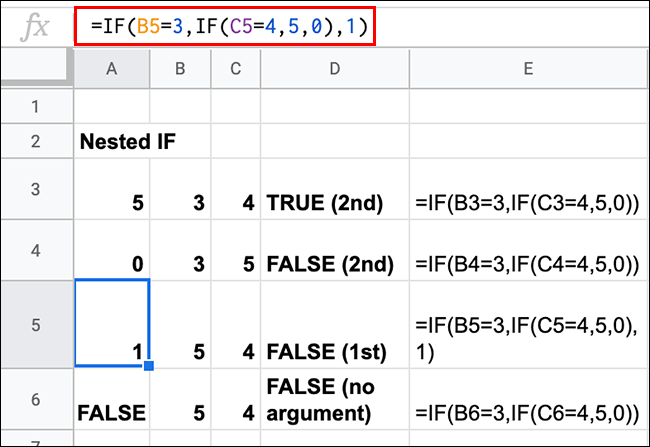Select row 3 header
The width and height of the screenshot is (650, 447).
(x=36, y=189)
